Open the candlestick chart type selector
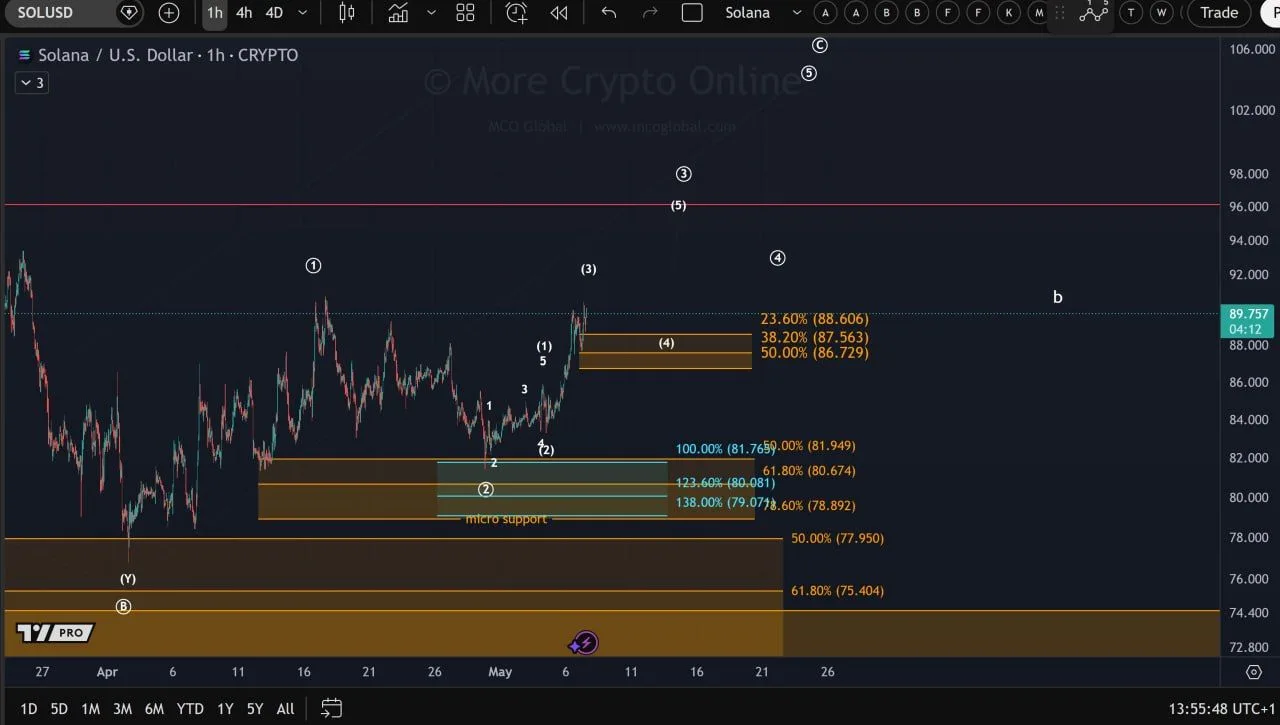This screenshot has width=1280, height=725. click(347, 13)
